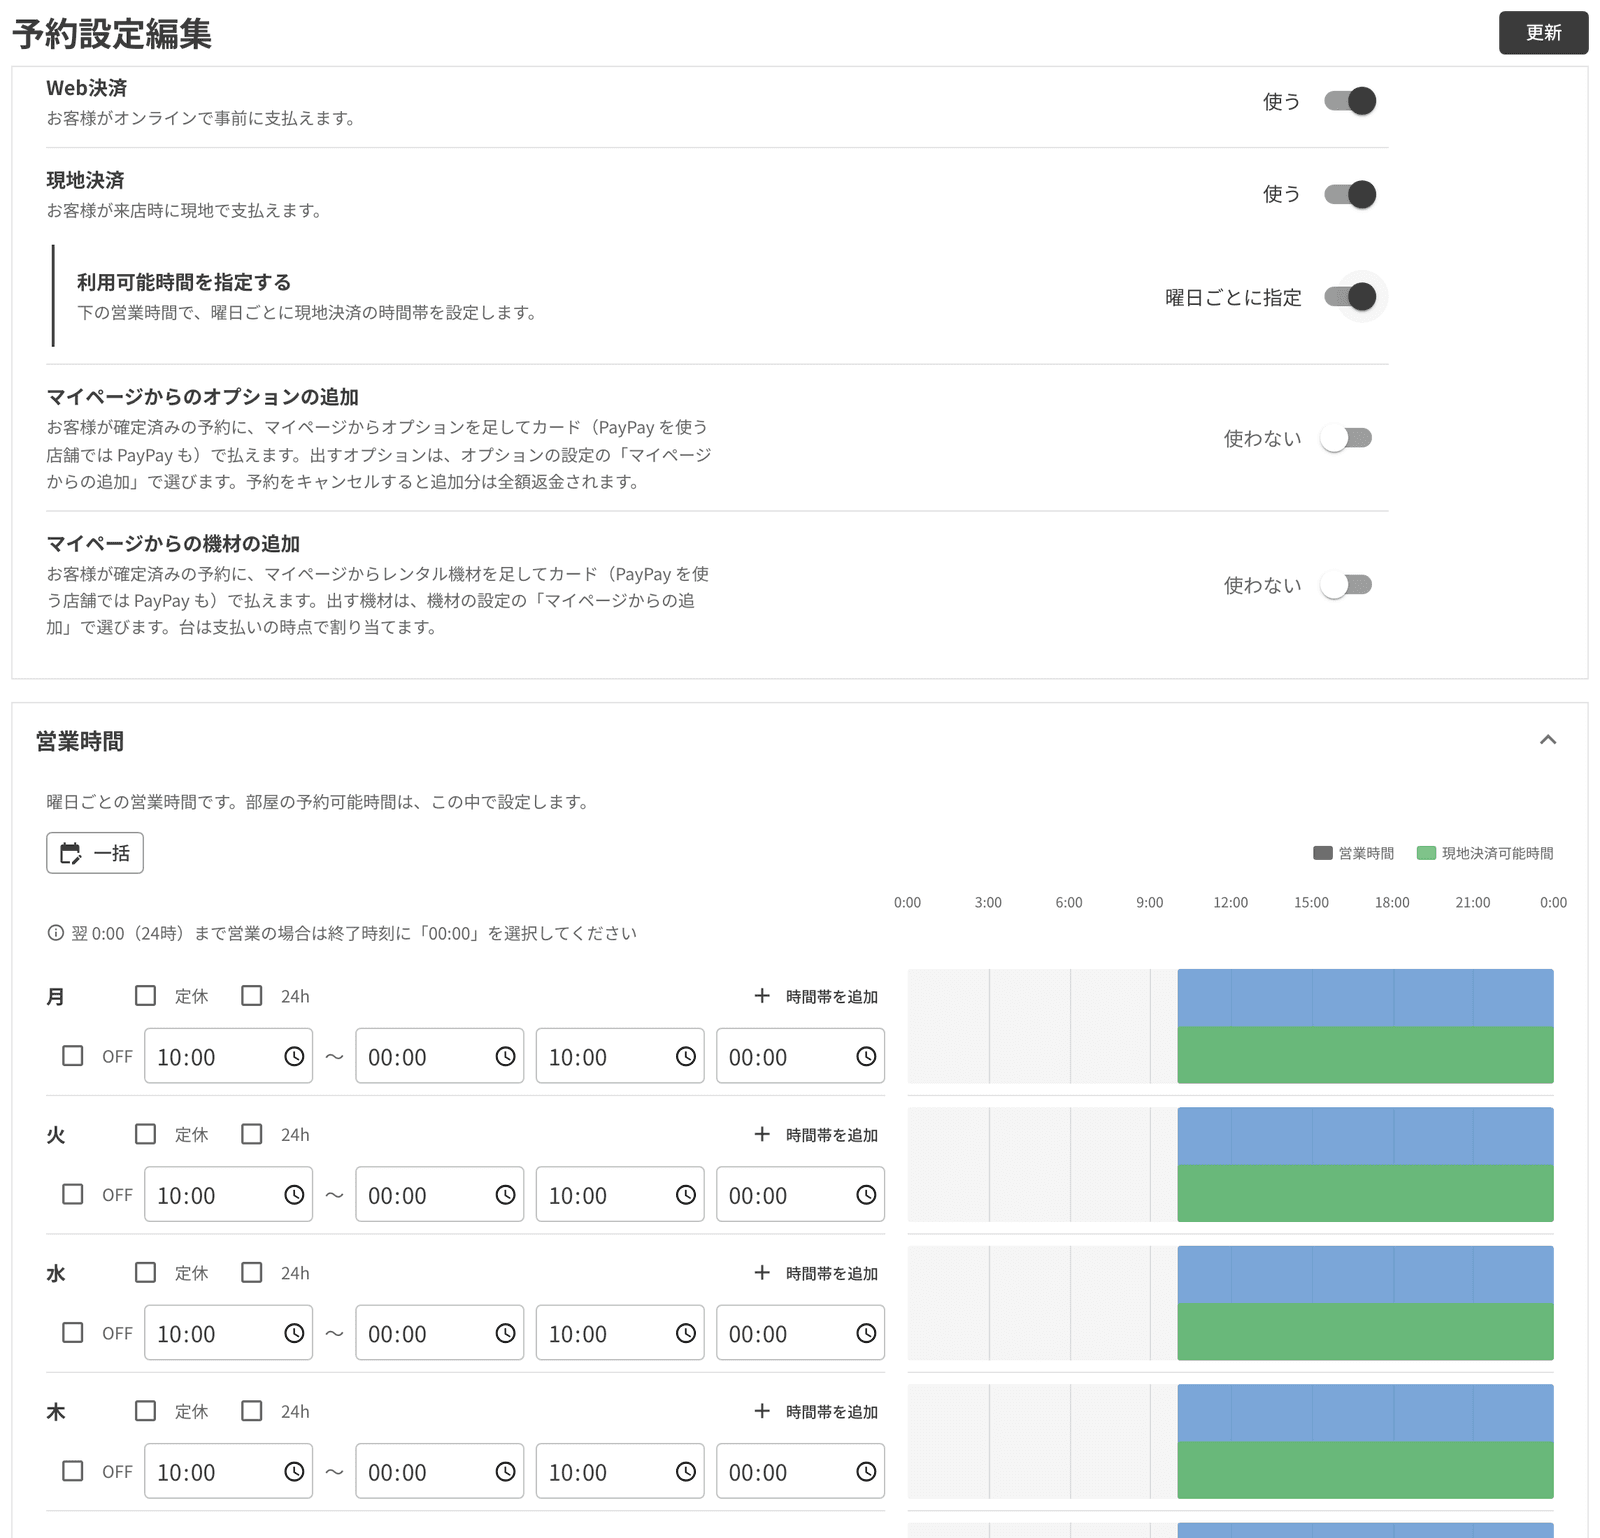Open clock icon in 木 row's first 10:00 field
Image resolution: width=1600 pixels, height=1538 pixels.
pos(294,1471)
